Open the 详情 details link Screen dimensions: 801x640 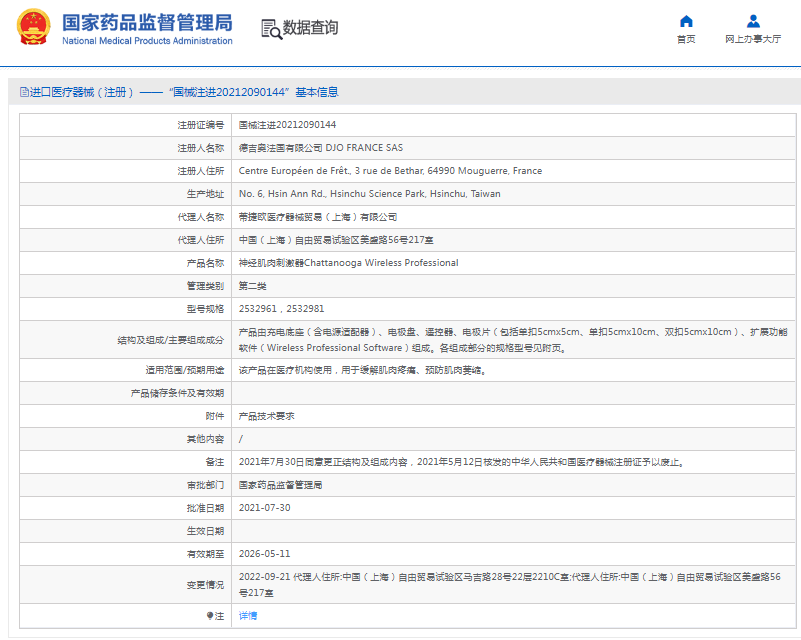248,616
